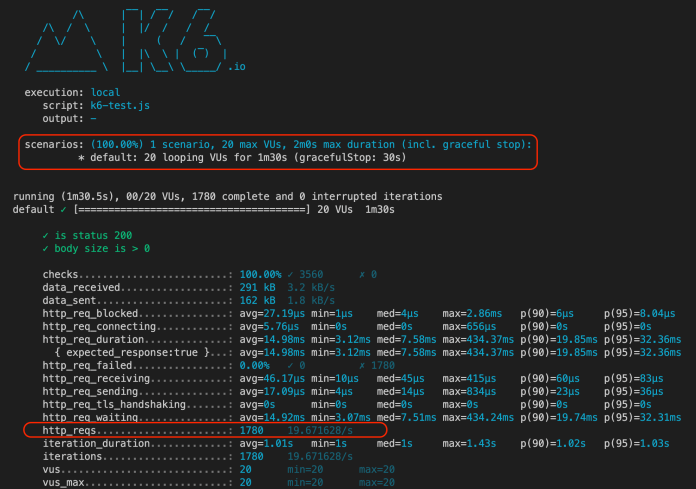Click the 'data_received' metric label

(x=81, y=288)
